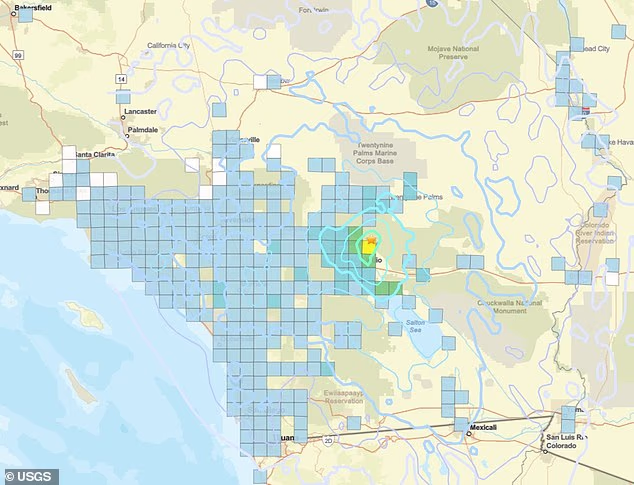Click the 2D highway shield near the border
Screen dimensions: 634x485
point(324,437)
